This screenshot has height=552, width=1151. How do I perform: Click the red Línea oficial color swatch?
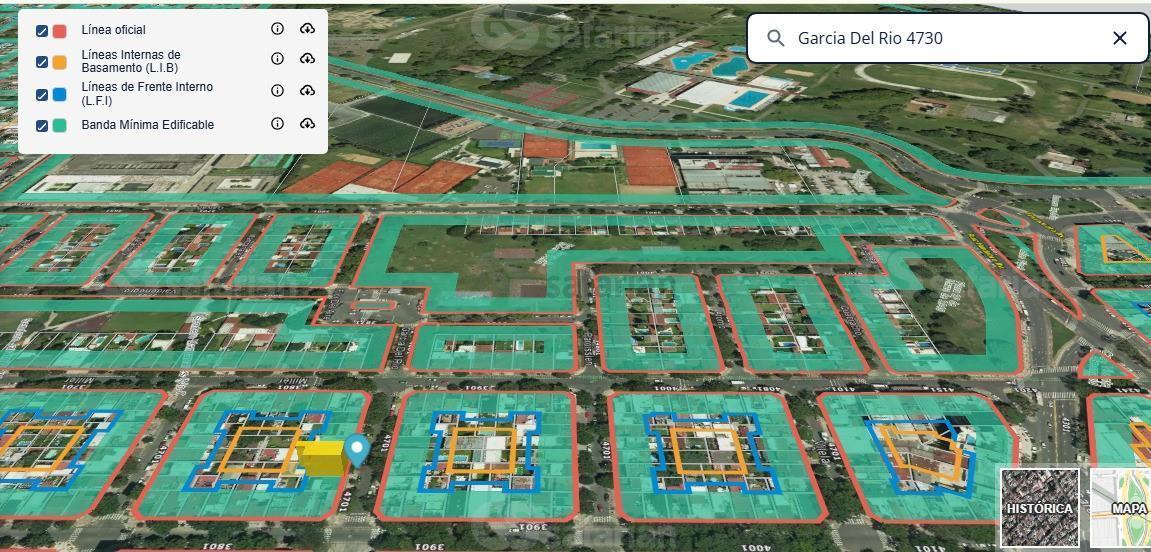59,31
